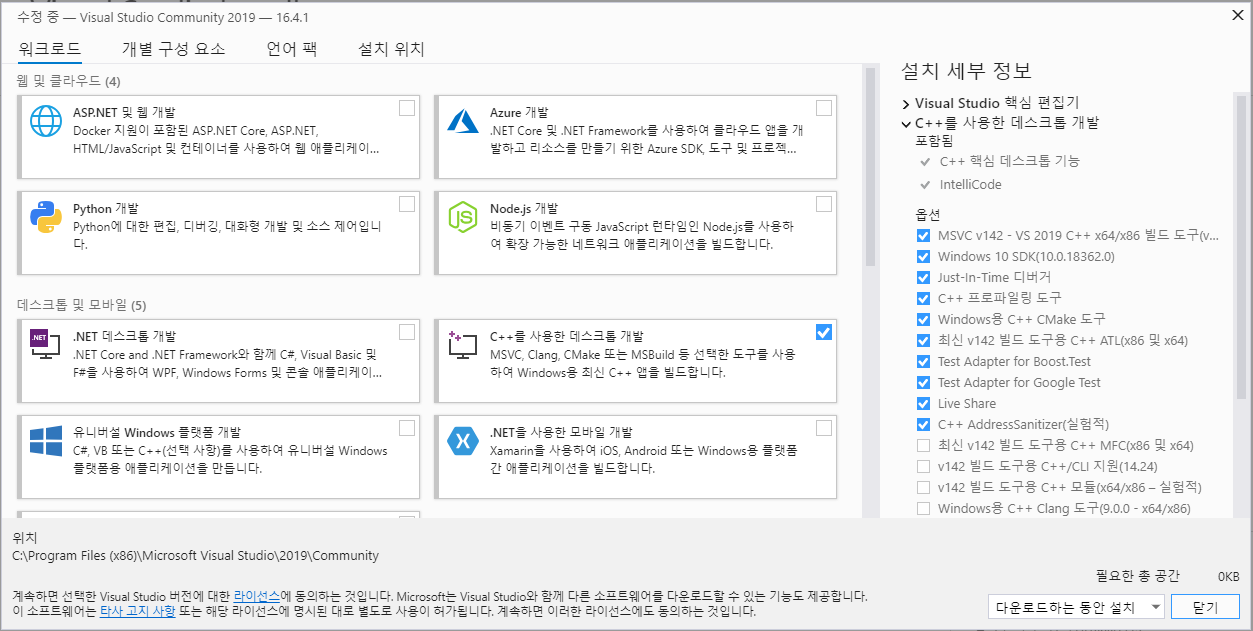Screen dimensions: 1253x631
Task: Uncheck the C++를 사용한 데스크톱 개발 workload checkbox
Action: coord(824,332)
